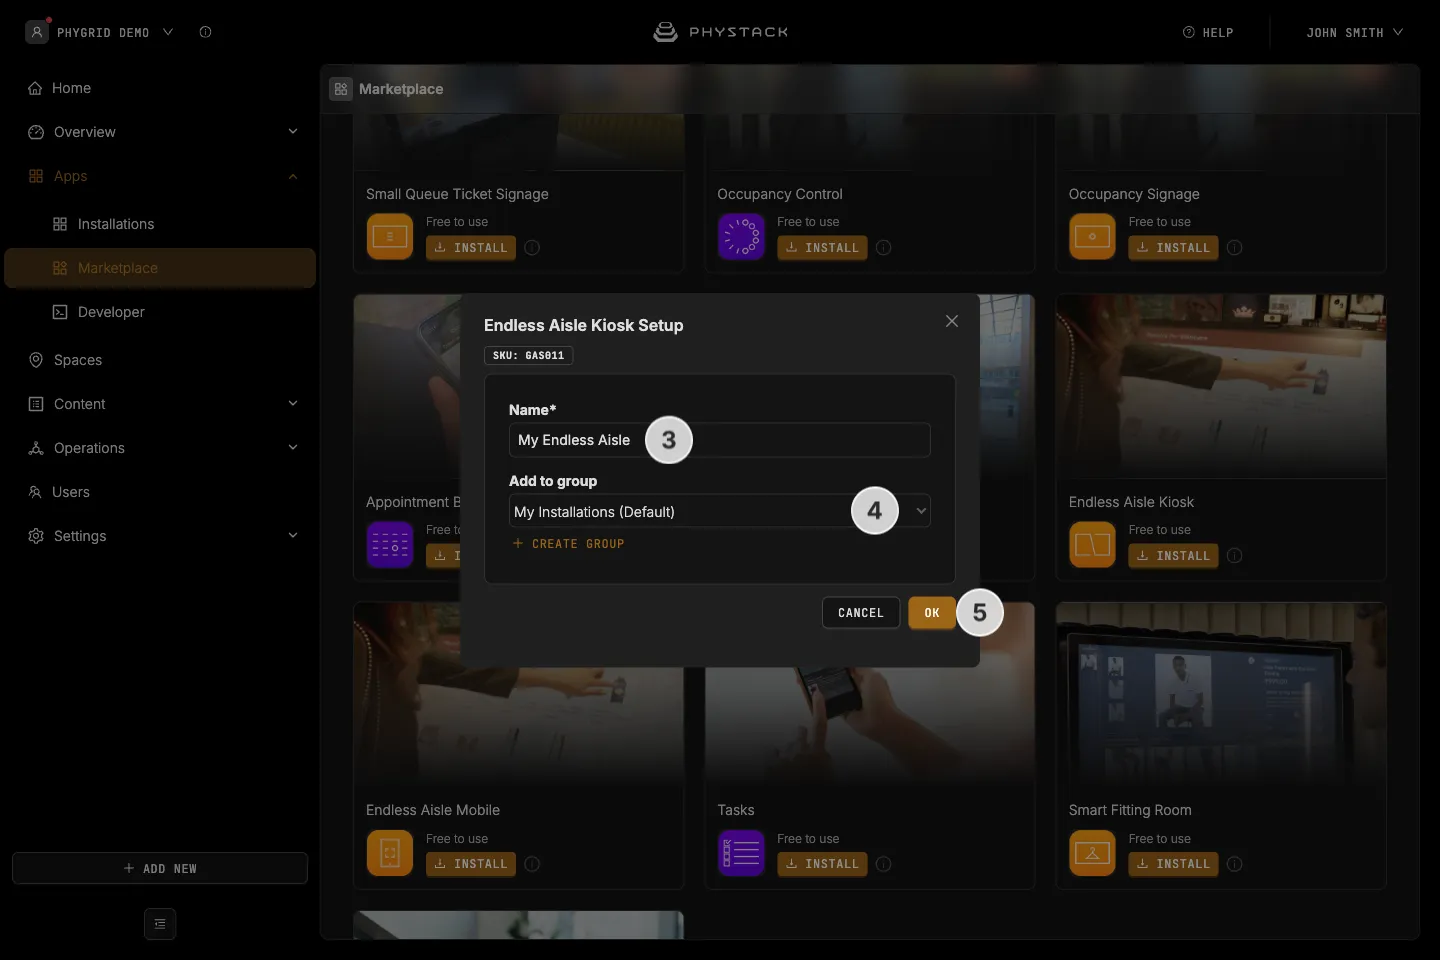The image size is (1440, 960).
Task: Open Spaces in the sidebar
Action: tap(160, 360)
